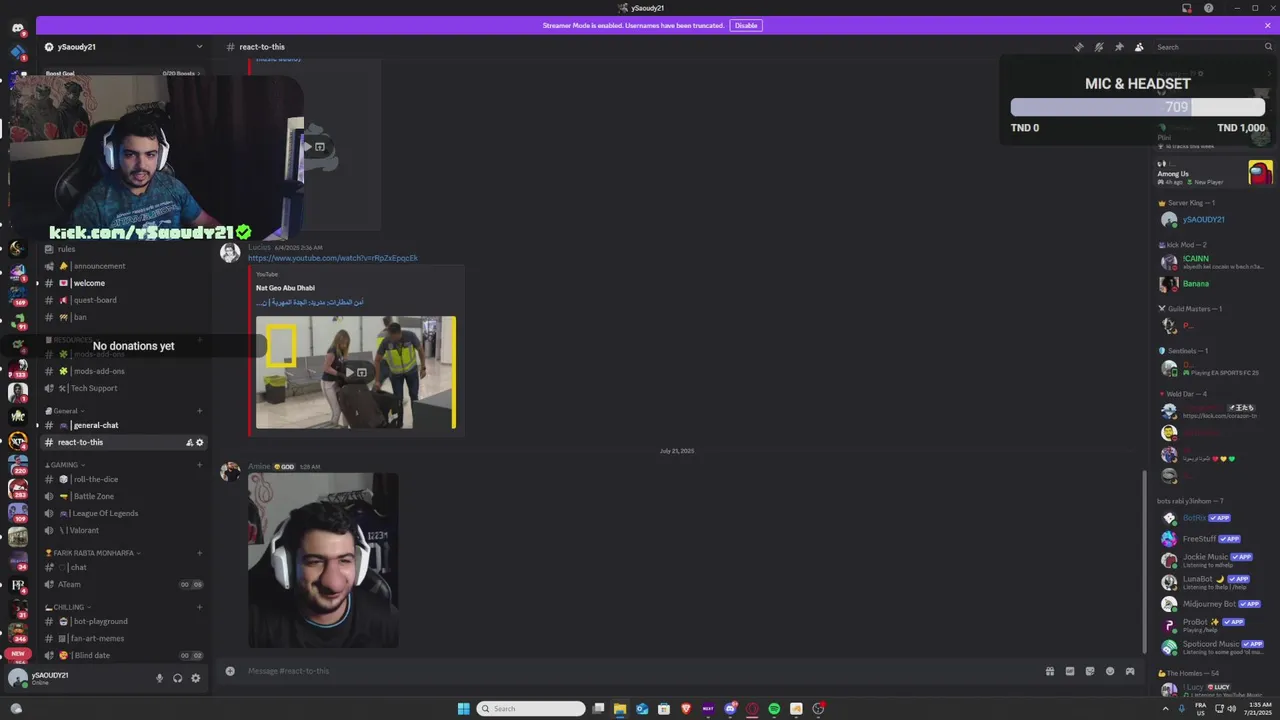Image resolution: width=1280 pixels, height=720 pixels.
Task: Open the Arabic video title link in embed
Action: click(309, 302)
